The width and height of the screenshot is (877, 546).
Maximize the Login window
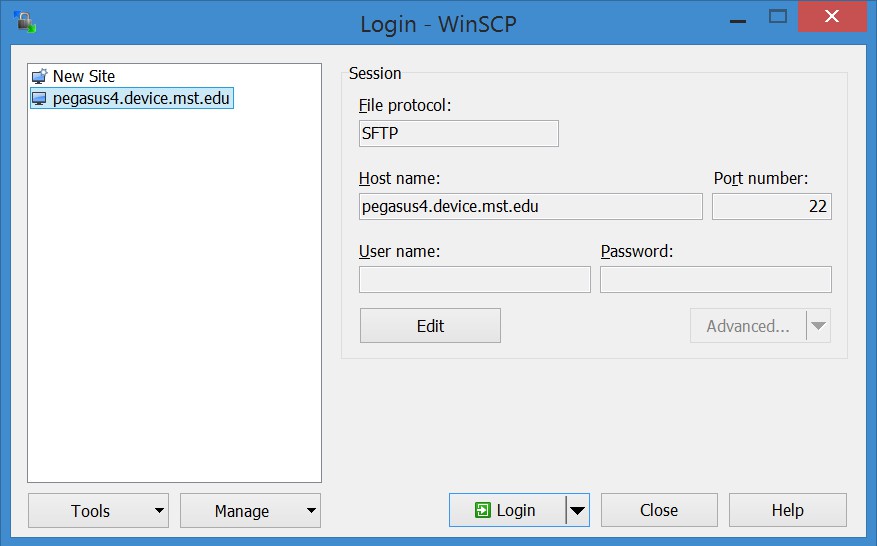778,17
